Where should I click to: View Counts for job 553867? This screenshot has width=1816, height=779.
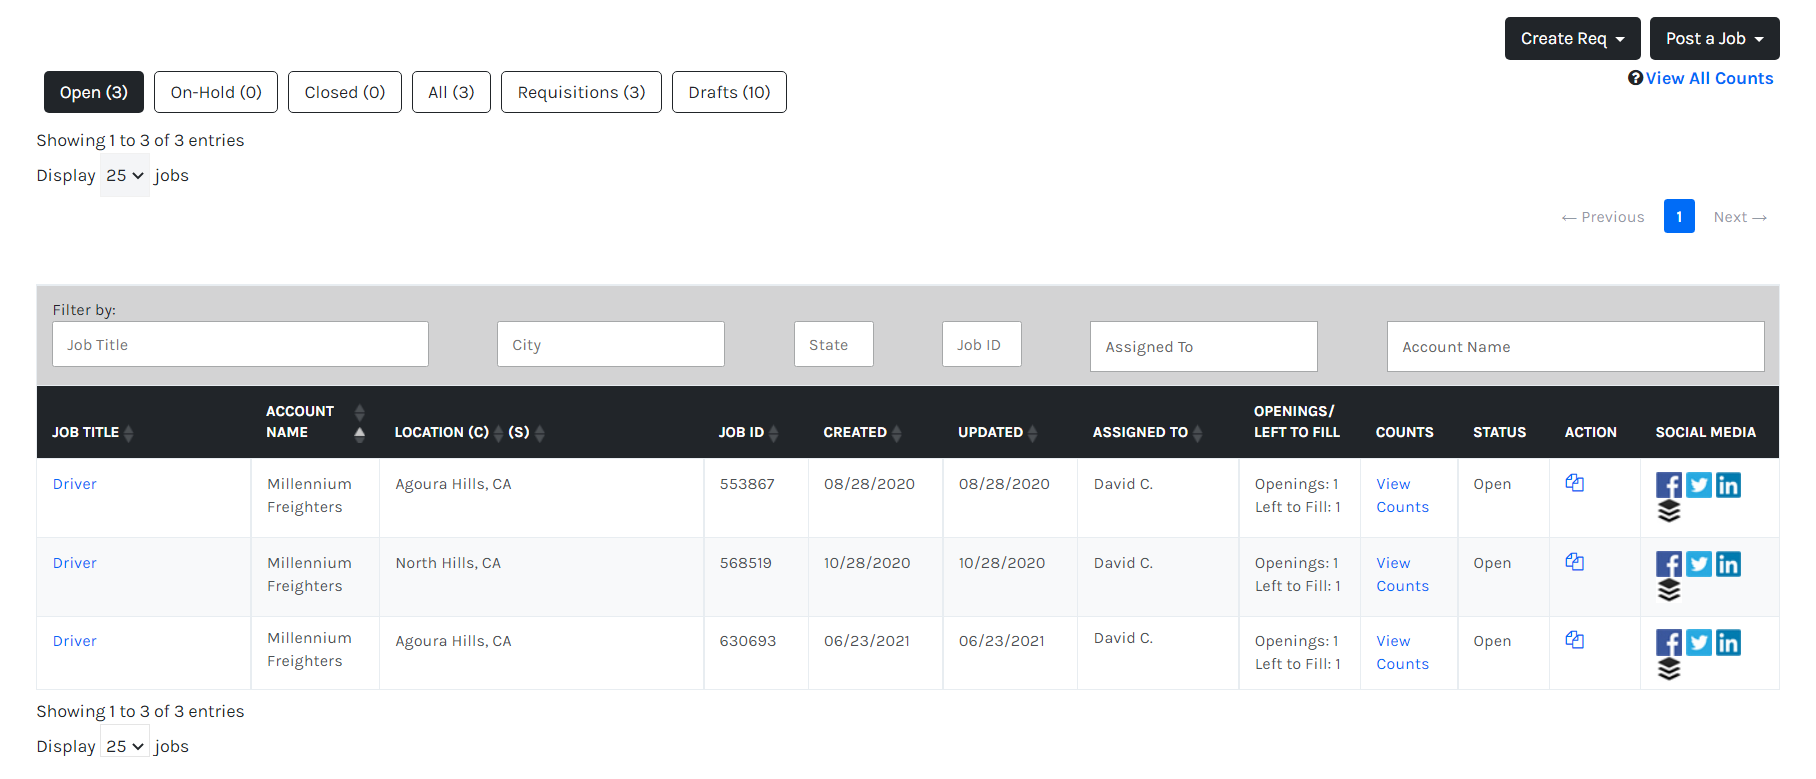coord(1402,495)
